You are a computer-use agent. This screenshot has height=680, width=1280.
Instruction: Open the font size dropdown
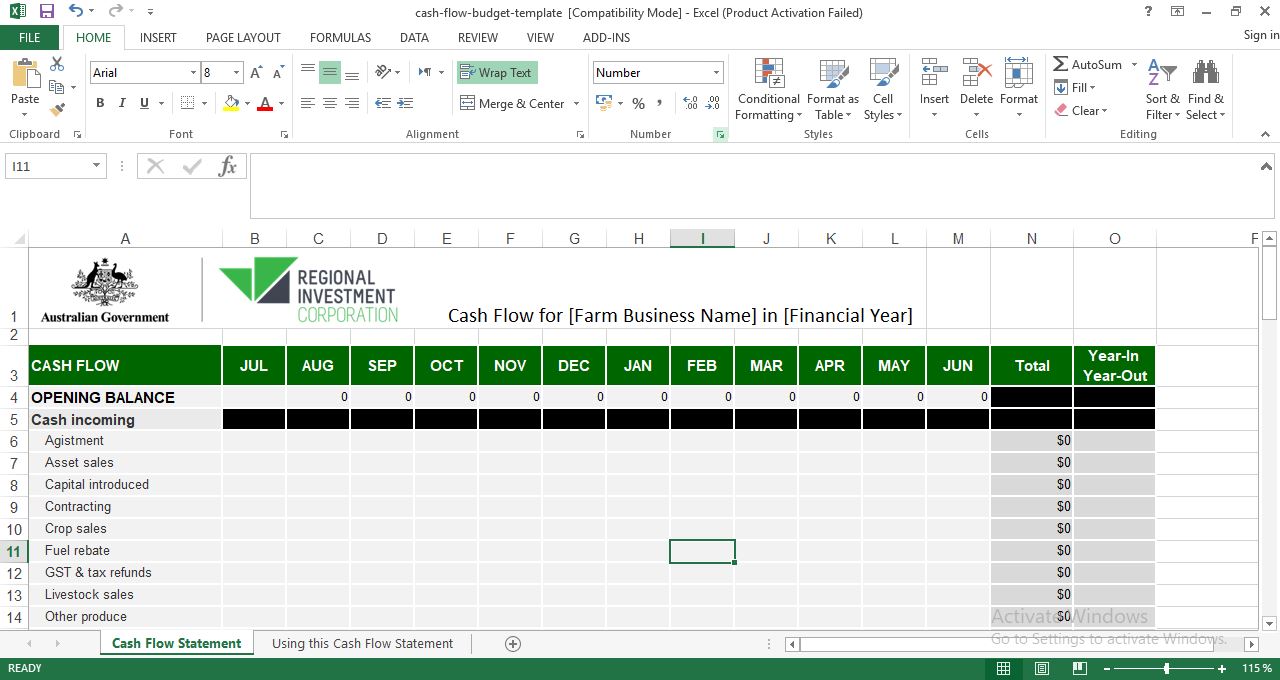coord(237,73)
